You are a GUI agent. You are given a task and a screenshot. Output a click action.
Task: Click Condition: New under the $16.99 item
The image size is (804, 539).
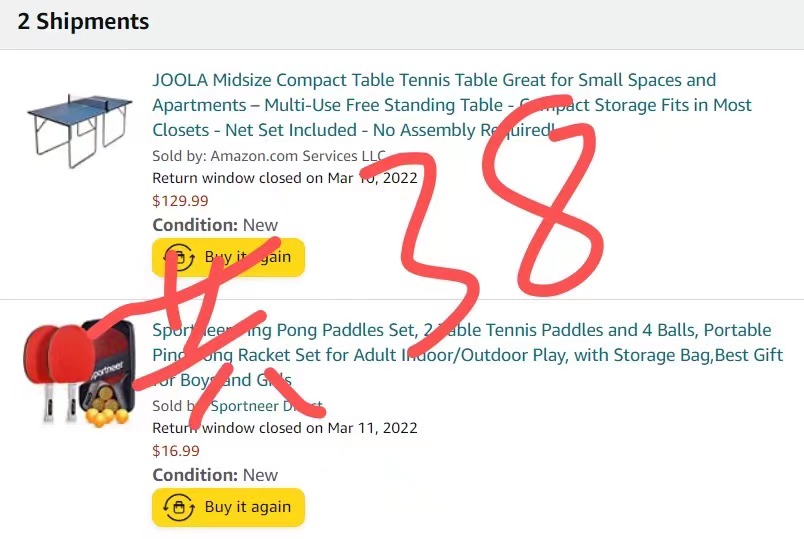(215, 475)
